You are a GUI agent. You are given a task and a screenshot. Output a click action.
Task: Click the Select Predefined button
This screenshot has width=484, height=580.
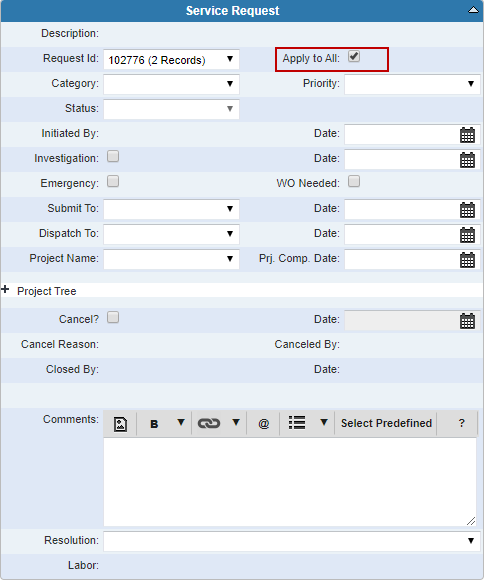[386, 423]
